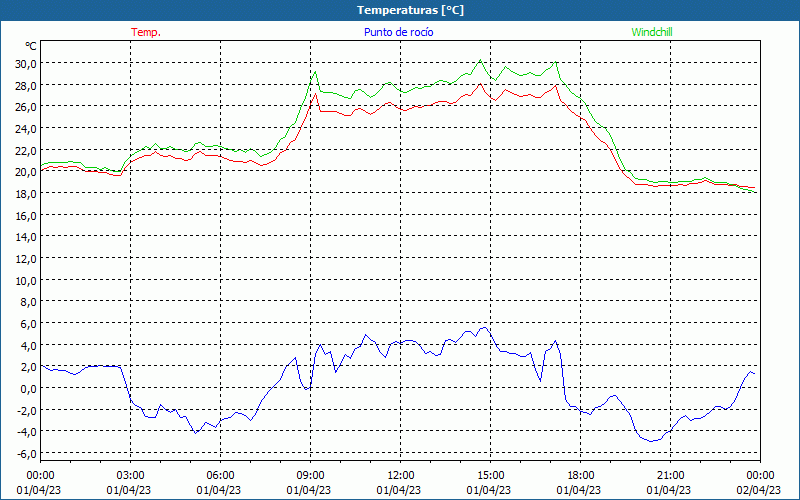Click the '06:00' time axis label
Viewport: 800px width, 500px height.
(x=220, y=476)
